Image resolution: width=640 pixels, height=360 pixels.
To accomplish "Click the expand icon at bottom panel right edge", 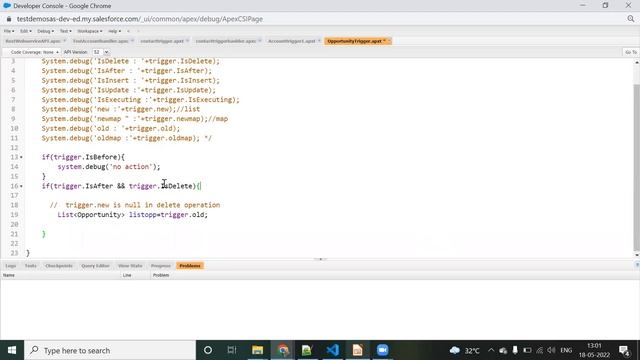I will click(x=637, y=265).
